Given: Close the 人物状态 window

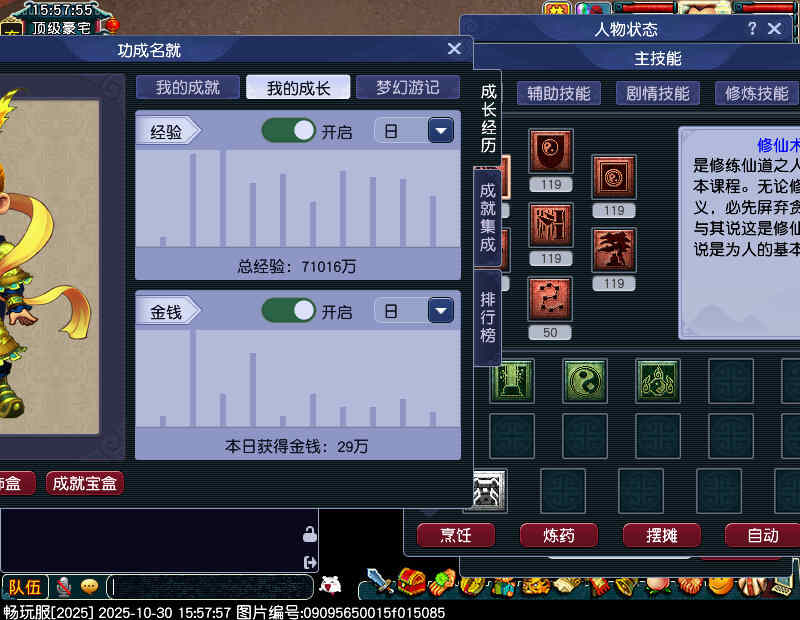Looking at the screenshot, I should tap(774, 29).
